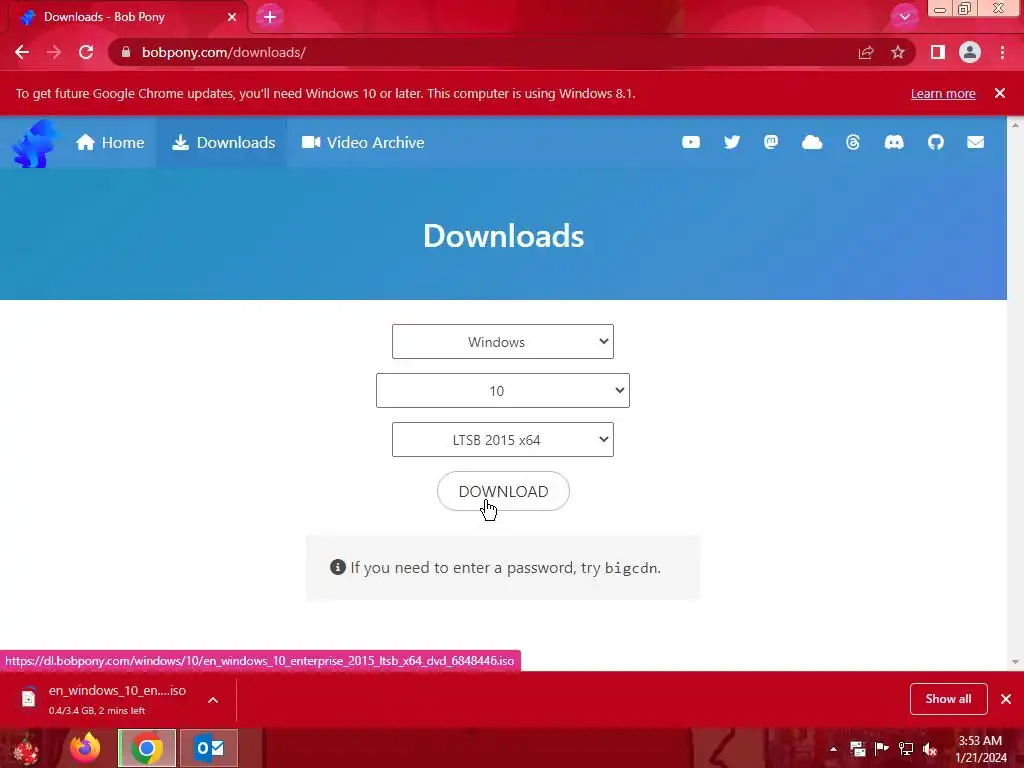Screen dimensions: 1024x768
Task: Go back to the previous page
Action: click(x=22, y=52)
